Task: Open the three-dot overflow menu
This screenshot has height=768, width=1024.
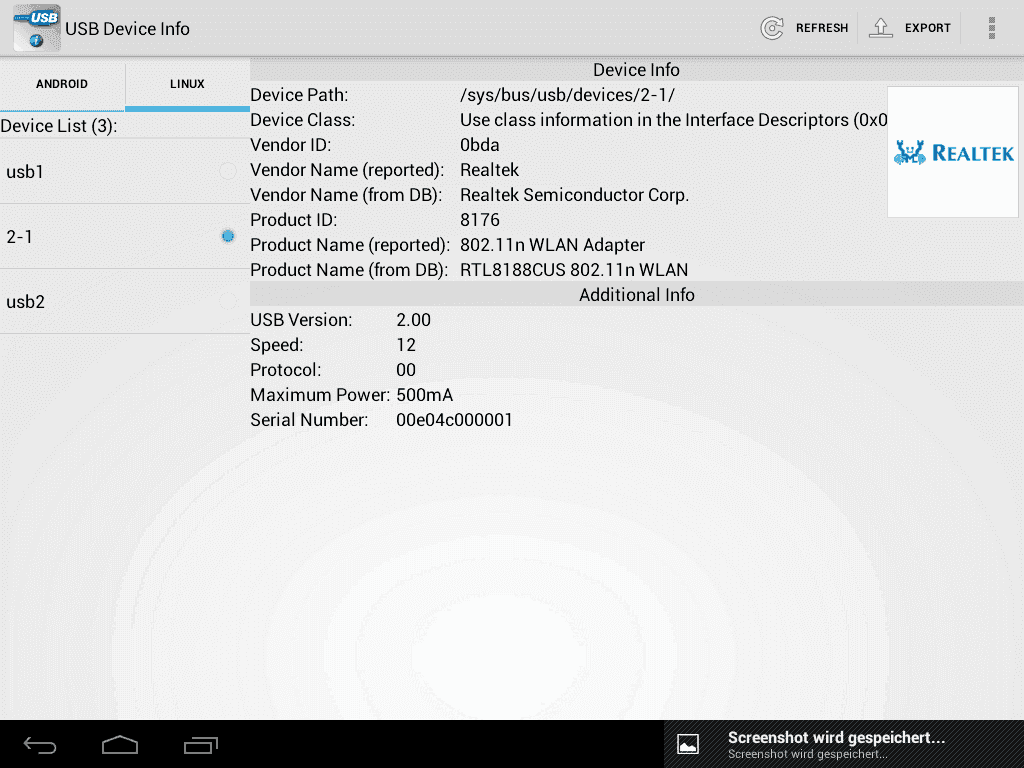Action: pyautogui.click(x=991, y=28)
